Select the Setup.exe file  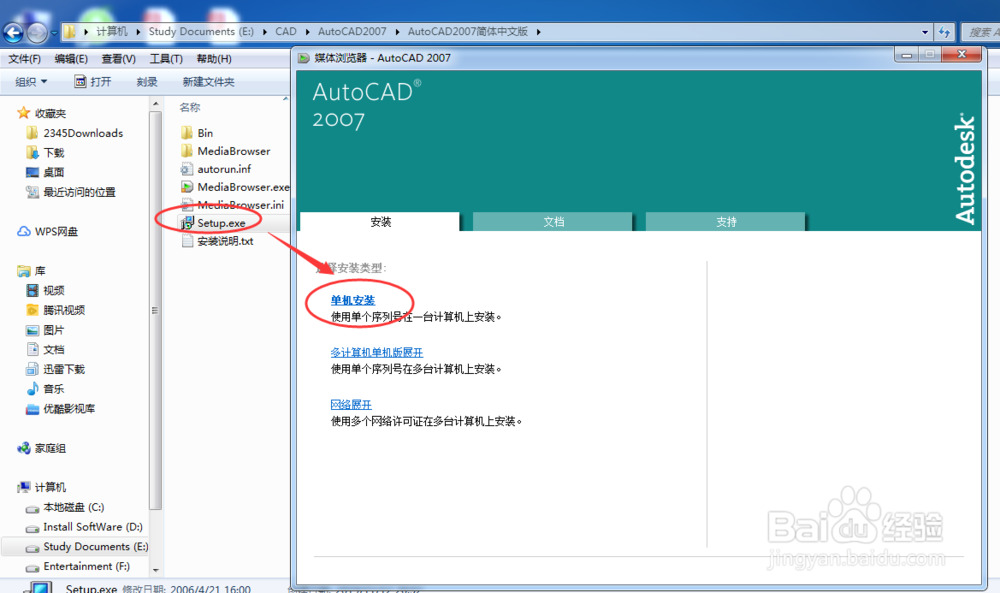221,223
